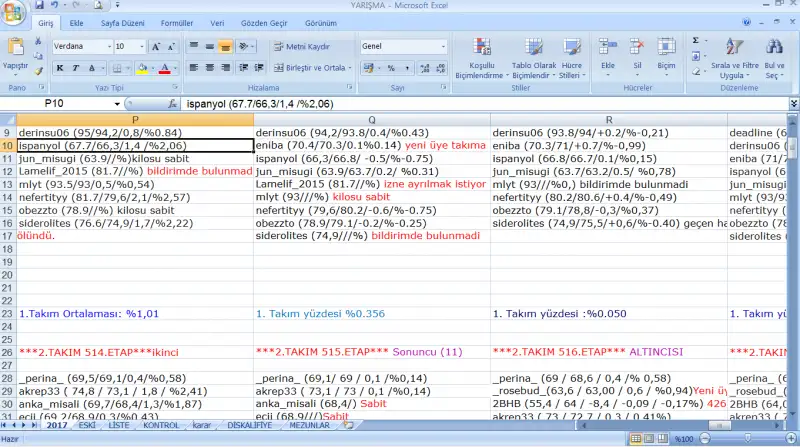Toggle italic T formatting

pos(75,68)
